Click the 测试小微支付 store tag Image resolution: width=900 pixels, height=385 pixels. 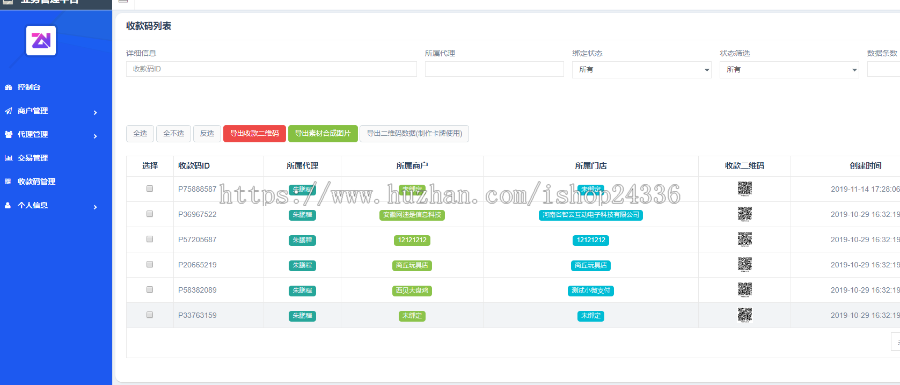(591, 291)
